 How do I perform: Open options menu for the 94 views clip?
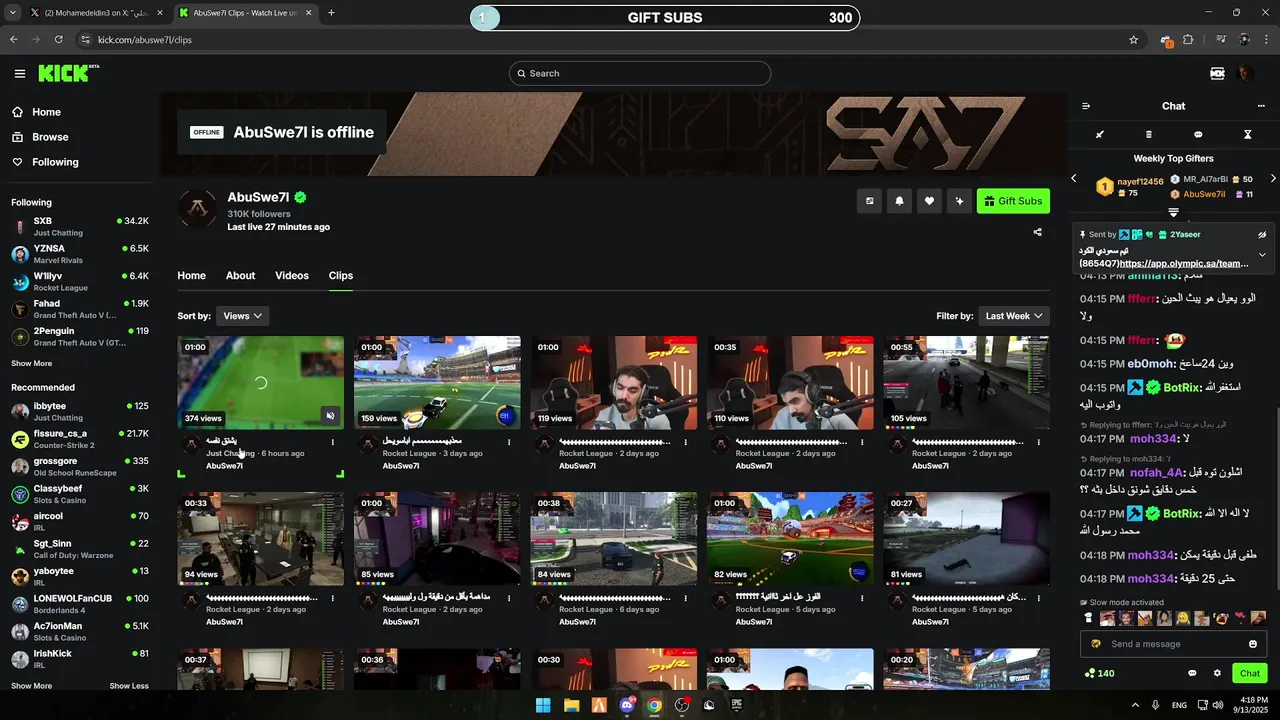[x=333, y=598]
